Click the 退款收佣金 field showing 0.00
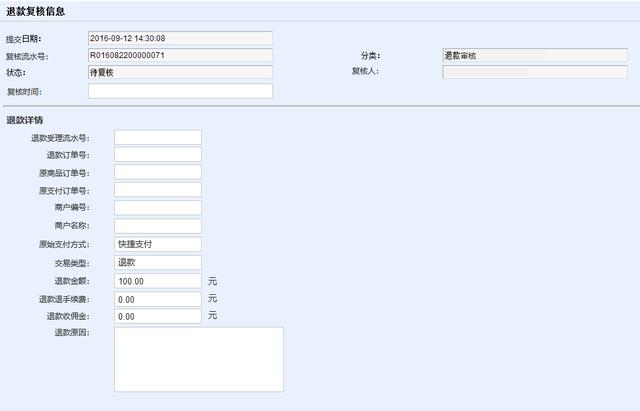 tap(158, 316)
